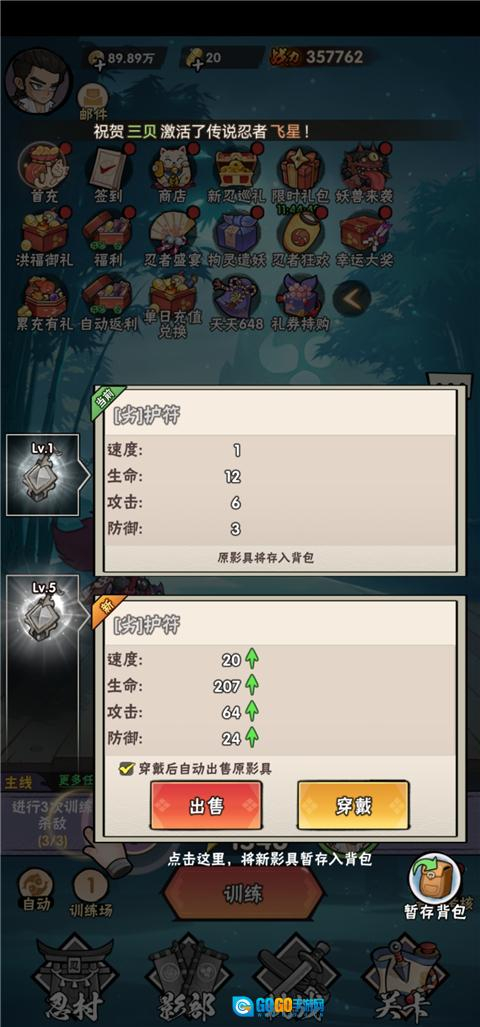Open the 邮件 mail icon
Image resolution: width=480 pixels, height=1027 pixels.
93,102
